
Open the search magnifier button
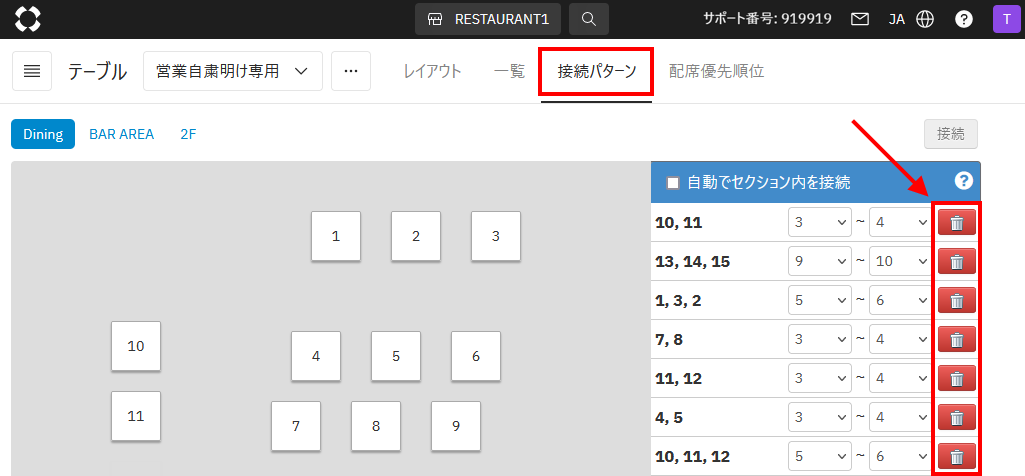coord(589,19)
